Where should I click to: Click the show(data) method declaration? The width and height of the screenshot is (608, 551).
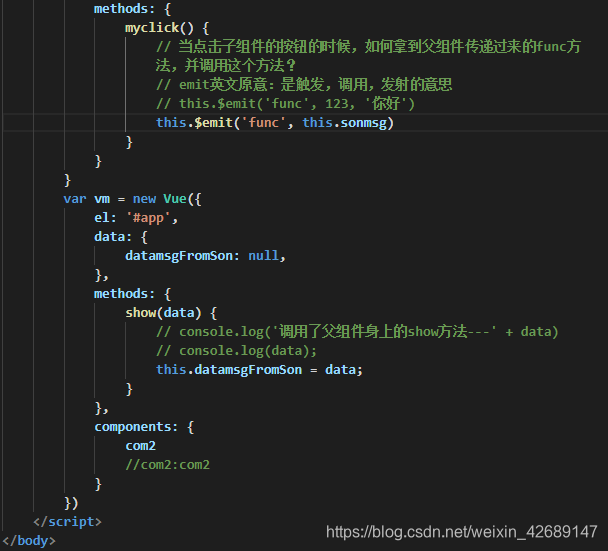click(171, 313)
